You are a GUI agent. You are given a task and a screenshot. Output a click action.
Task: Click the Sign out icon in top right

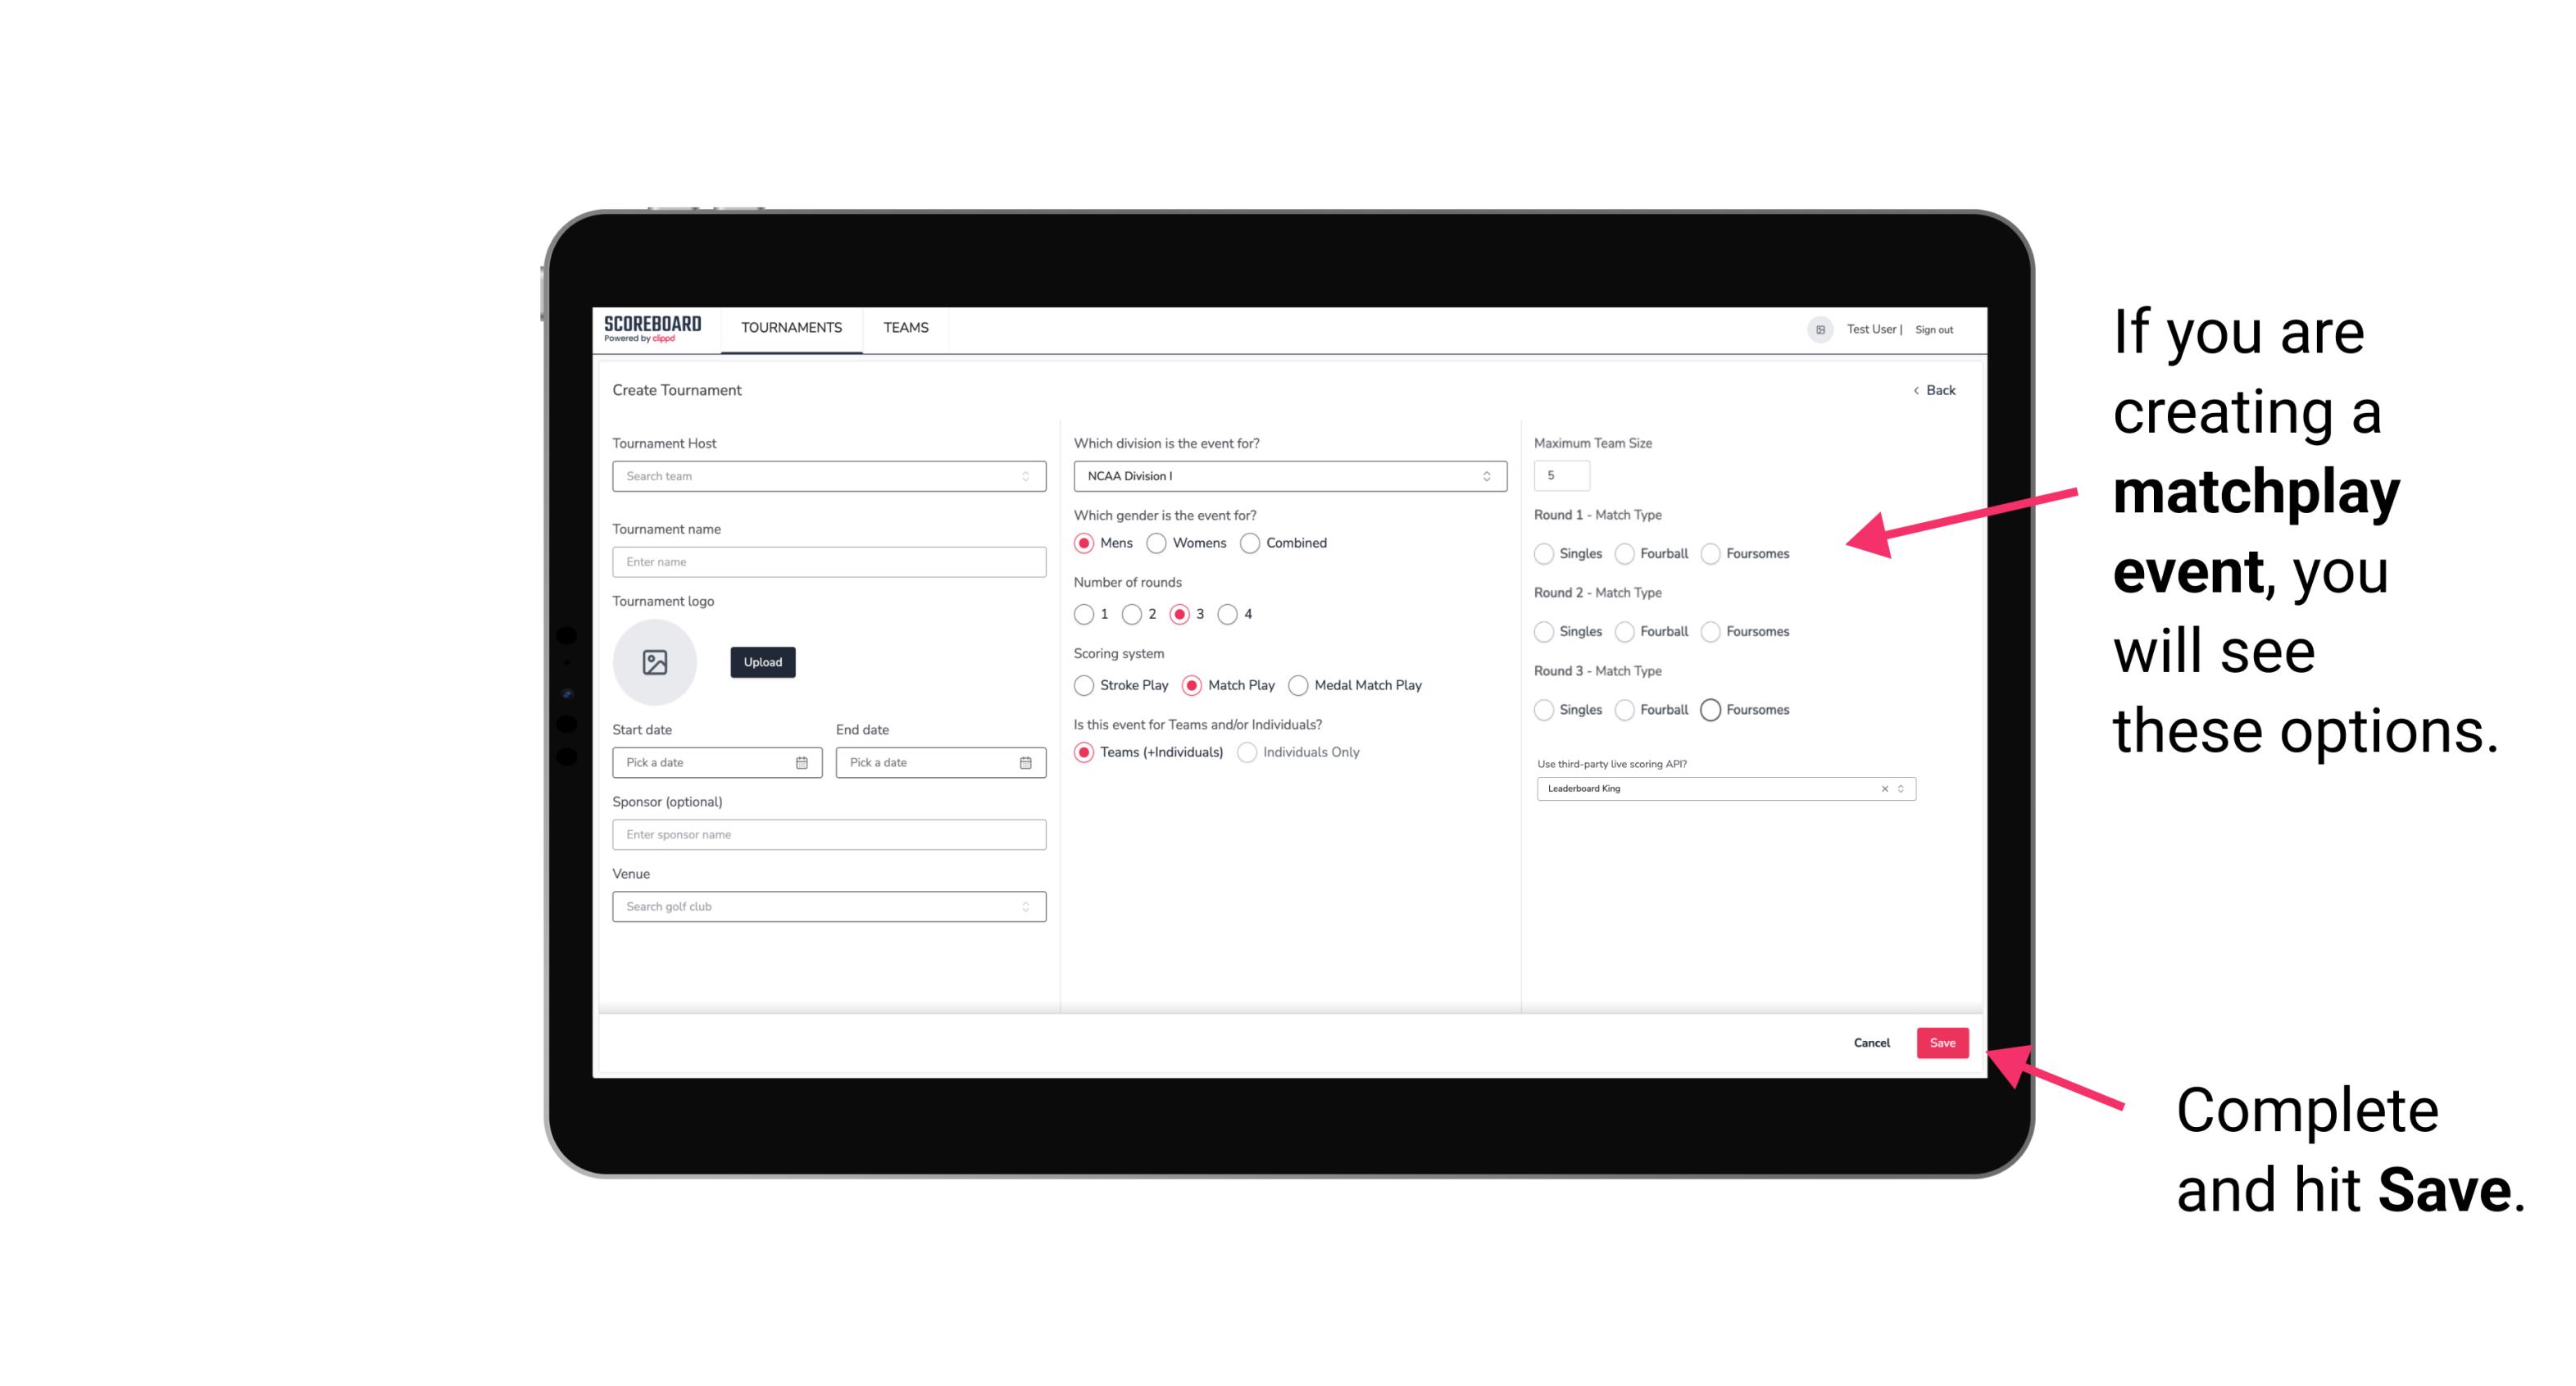coord(1934,329)
